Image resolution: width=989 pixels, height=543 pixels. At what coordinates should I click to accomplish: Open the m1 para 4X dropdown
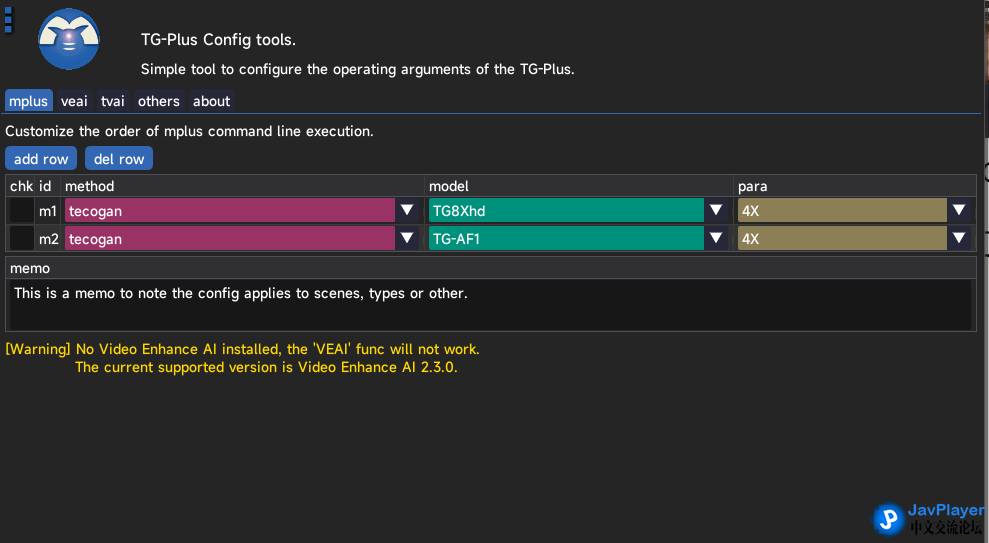click(959, 211)
